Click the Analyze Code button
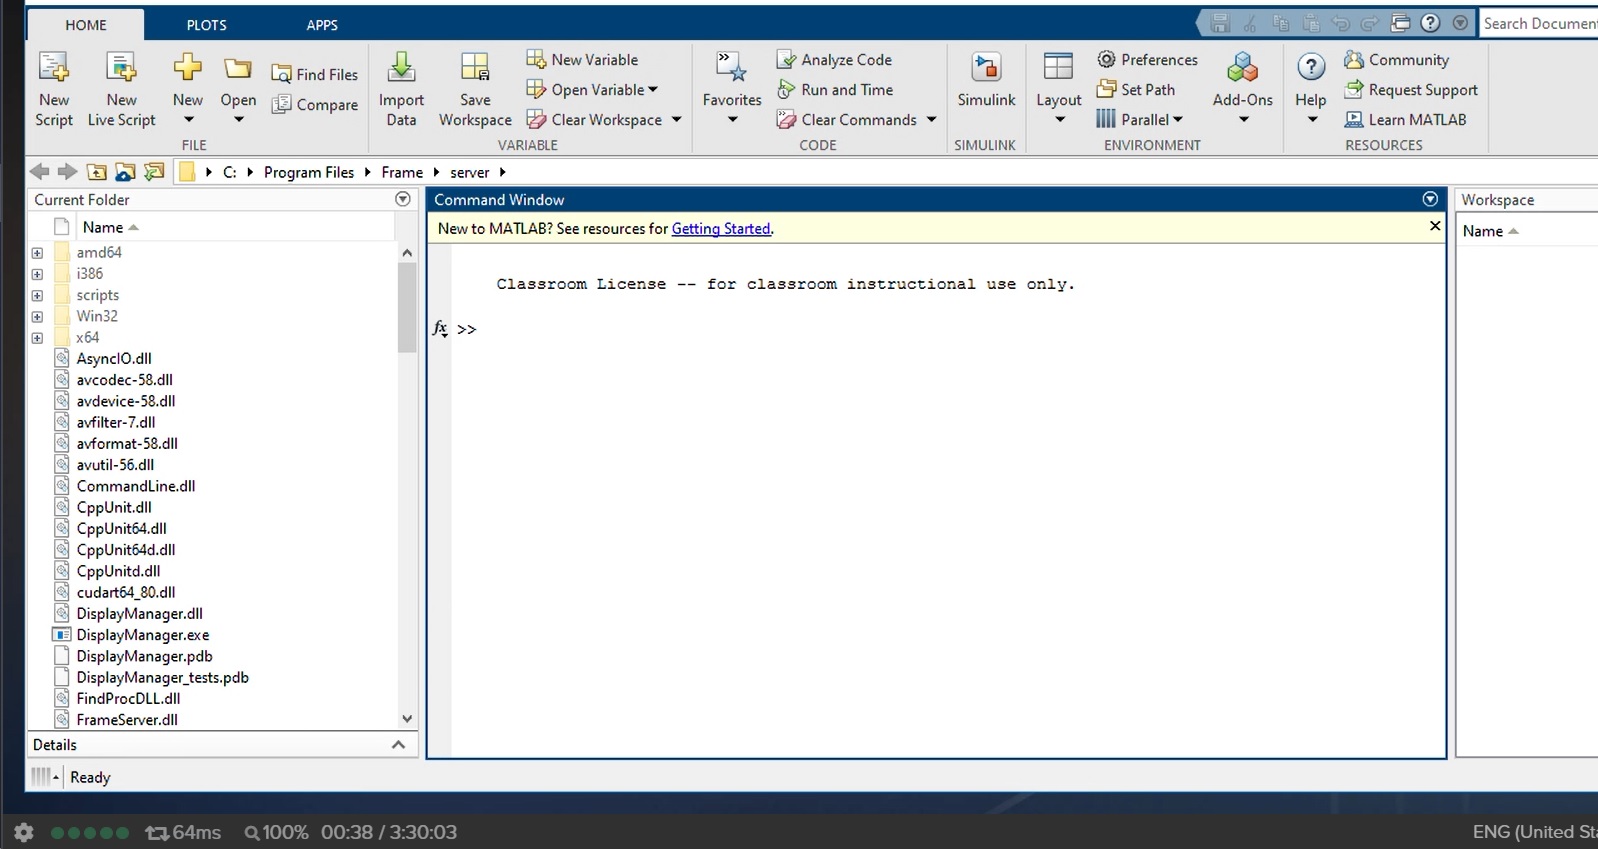Viewport: 1598px width, 849px height. point(835,60)
